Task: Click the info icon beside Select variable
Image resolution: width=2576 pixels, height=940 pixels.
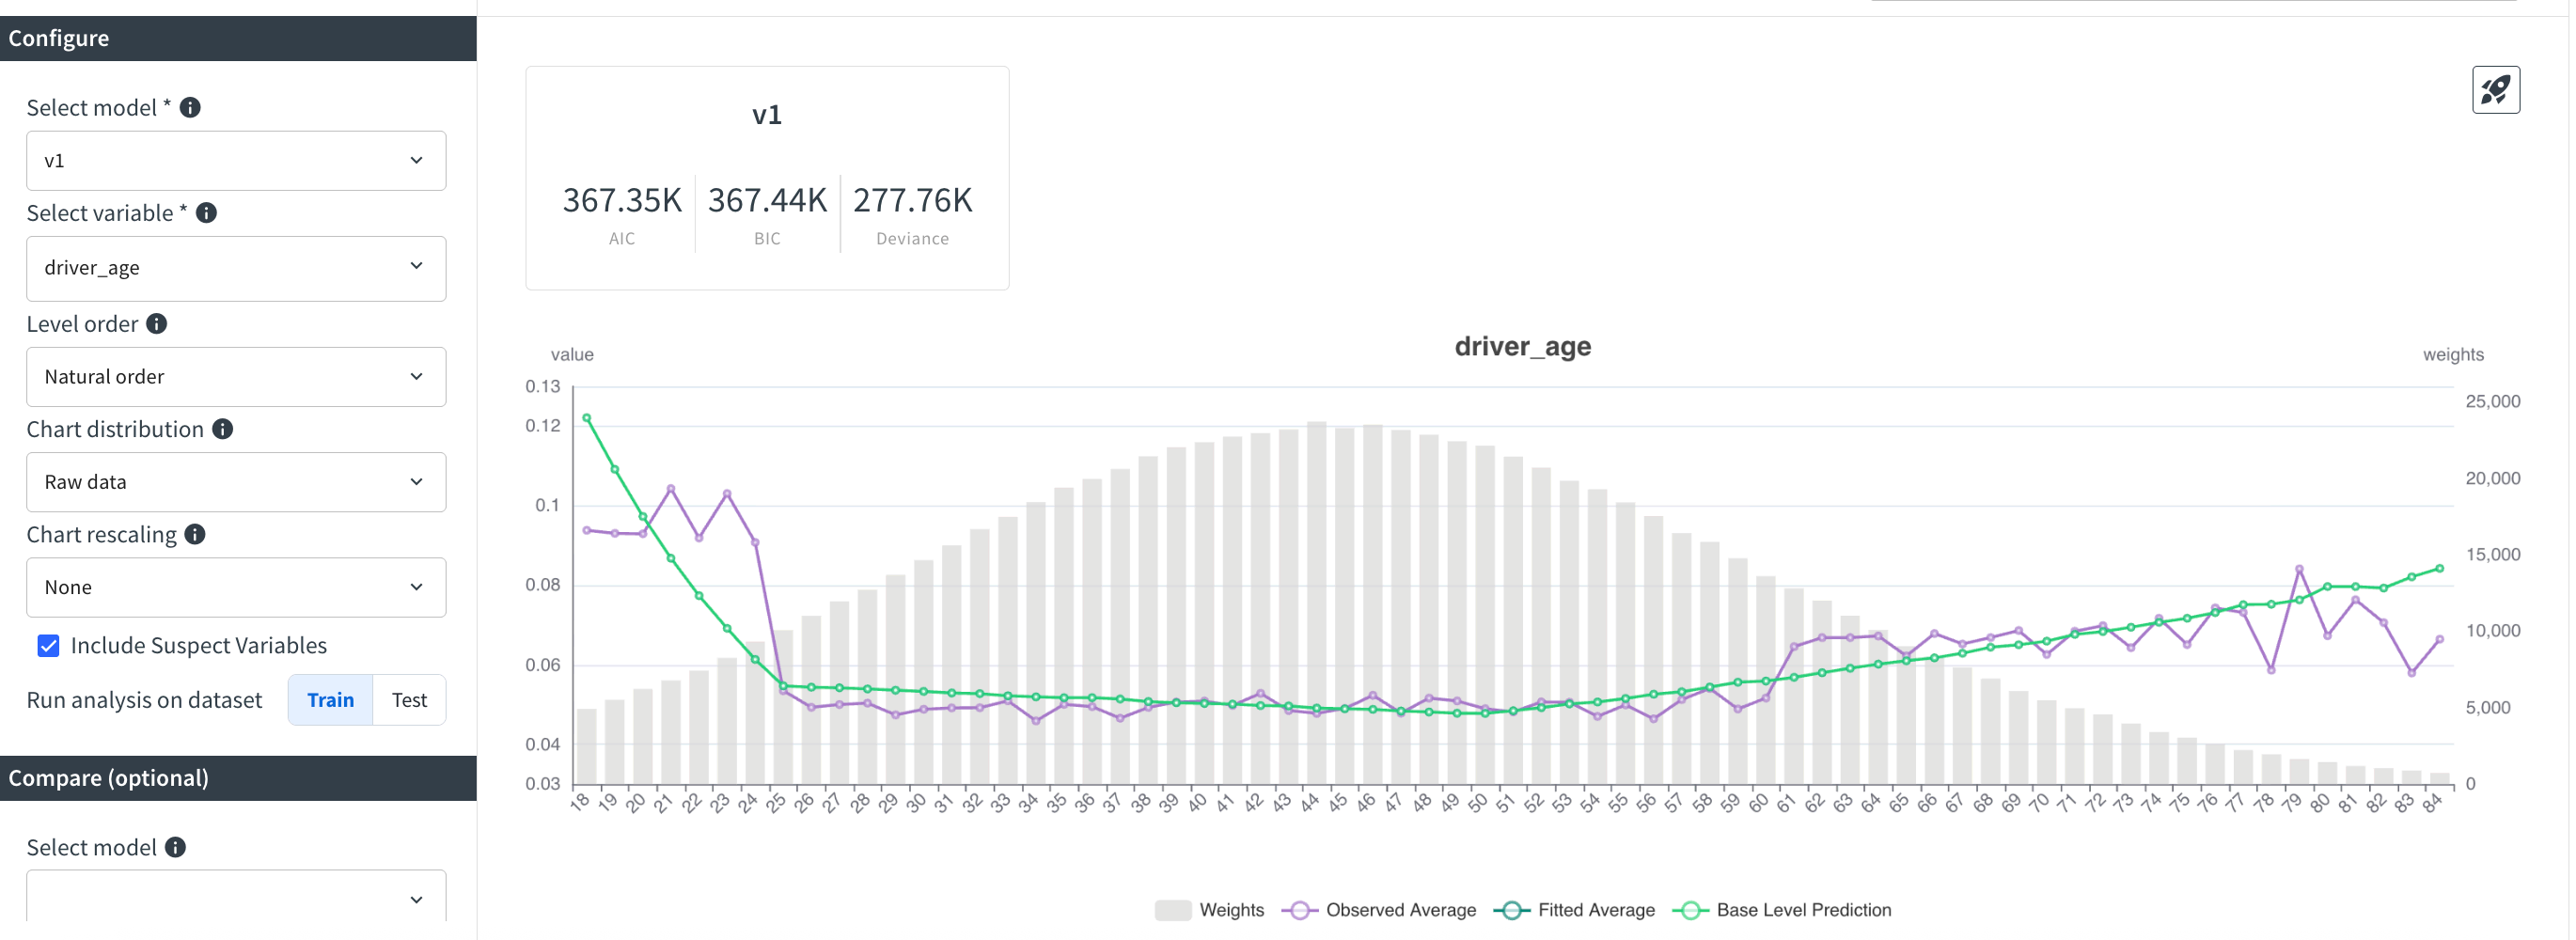Action: click(x=207, y=212)
